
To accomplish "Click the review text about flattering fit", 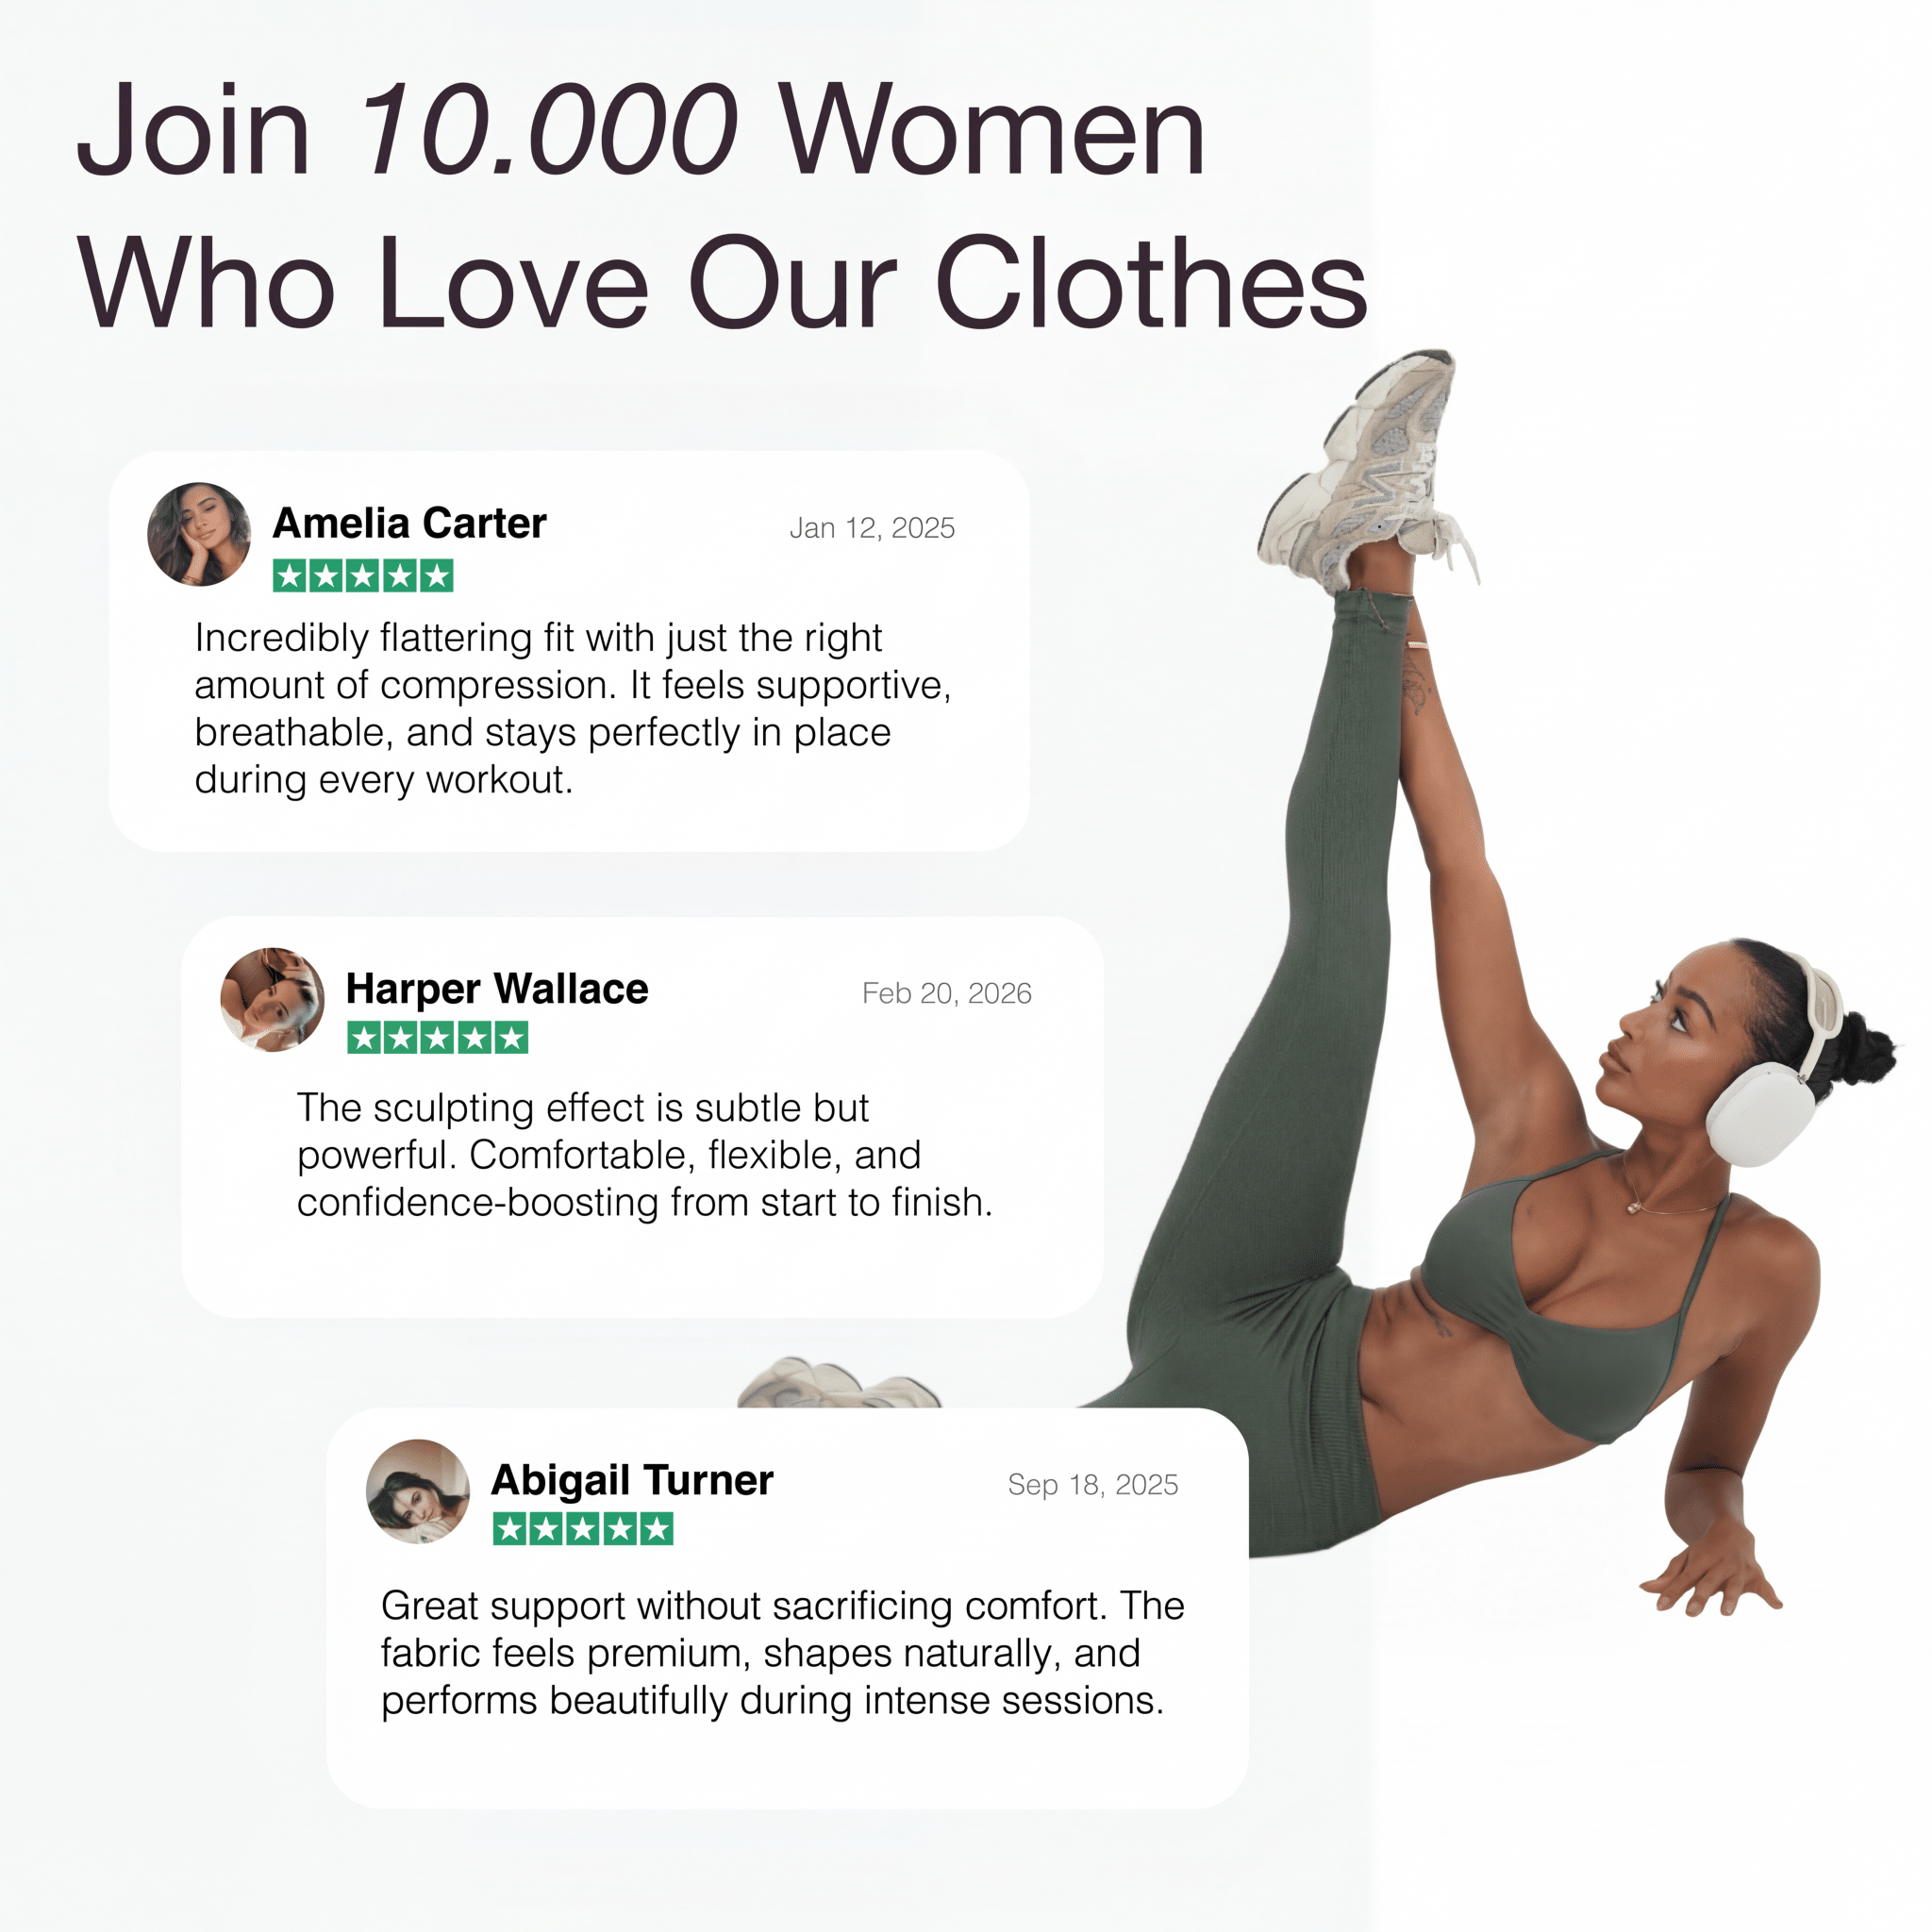I will [573, 708].
